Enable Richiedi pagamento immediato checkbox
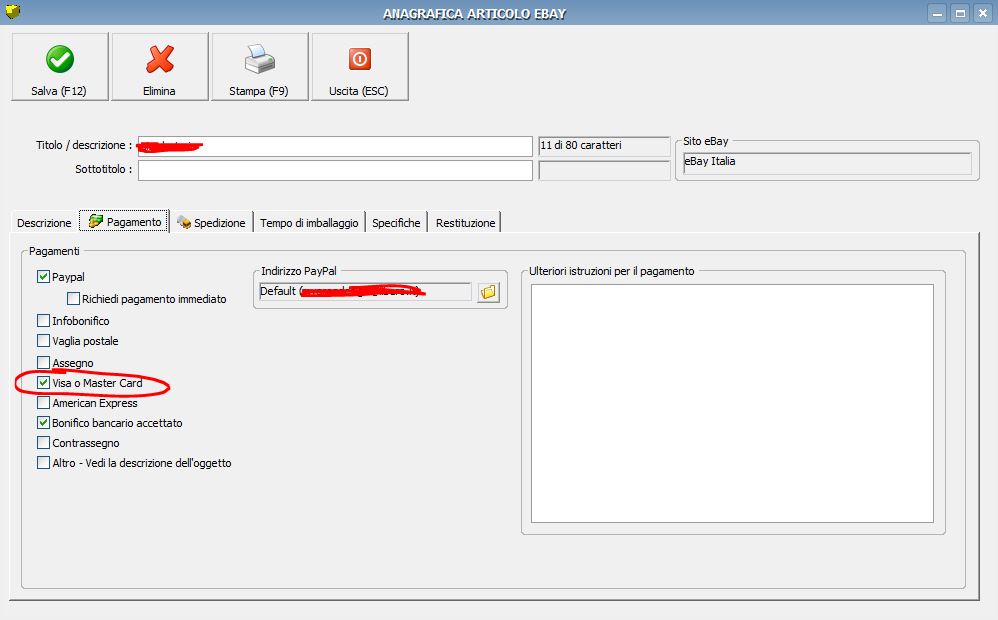 coord(73,299)
